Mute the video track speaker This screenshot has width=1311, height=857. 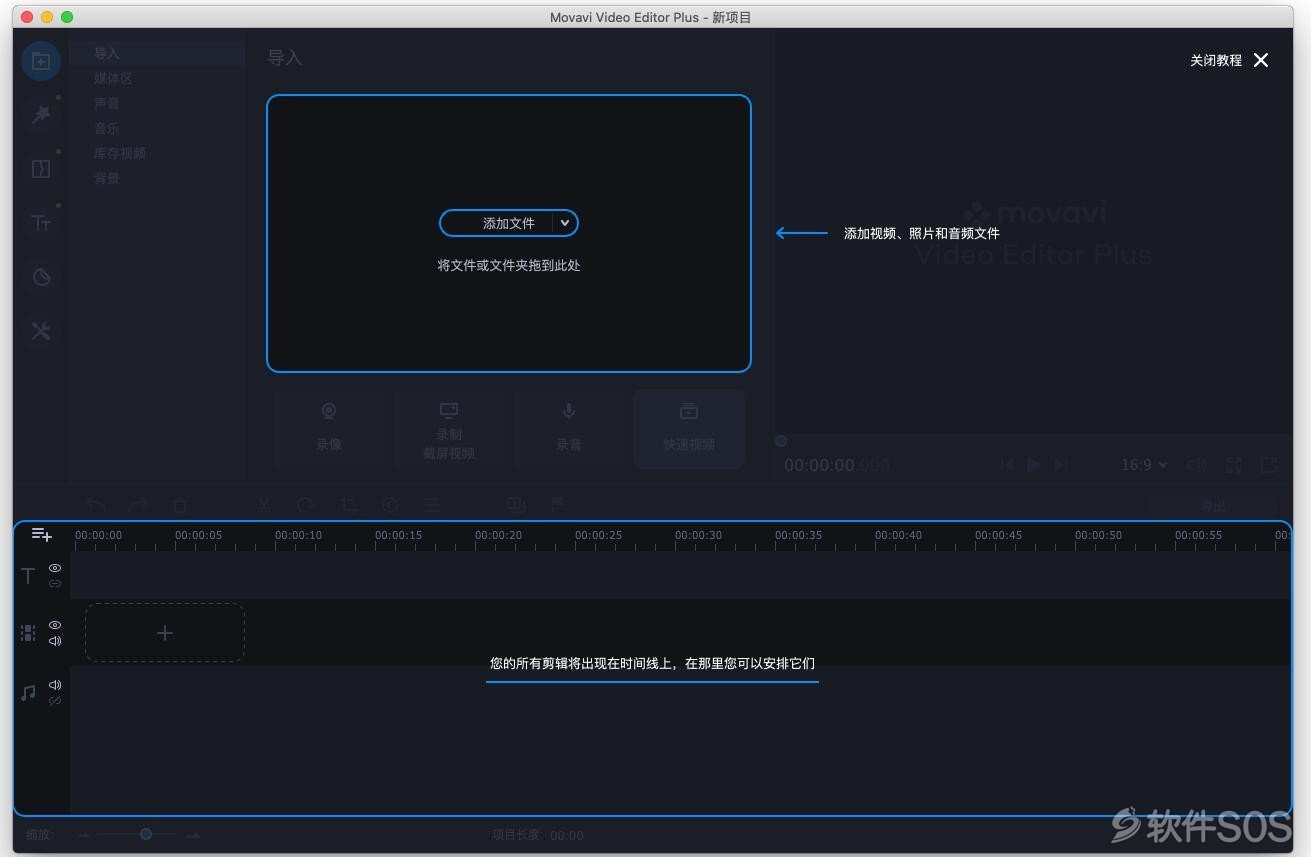coord(55,641)
